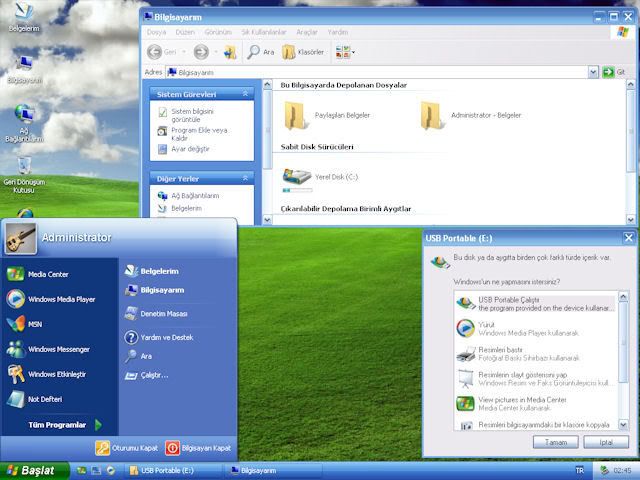Toggle the Klasörler folders pane
640x480 pixels.
303,52
